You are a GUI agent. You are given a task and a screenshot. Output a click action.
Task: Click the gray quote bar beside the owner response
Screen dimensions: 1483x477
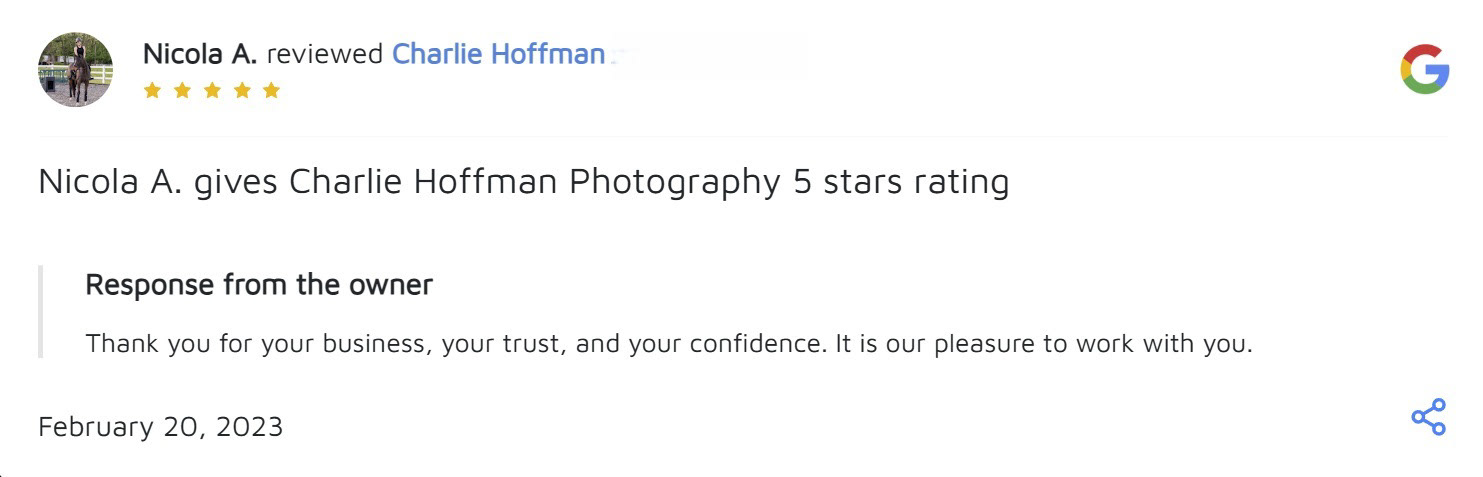pyautogui.click(x=41, y=312)
